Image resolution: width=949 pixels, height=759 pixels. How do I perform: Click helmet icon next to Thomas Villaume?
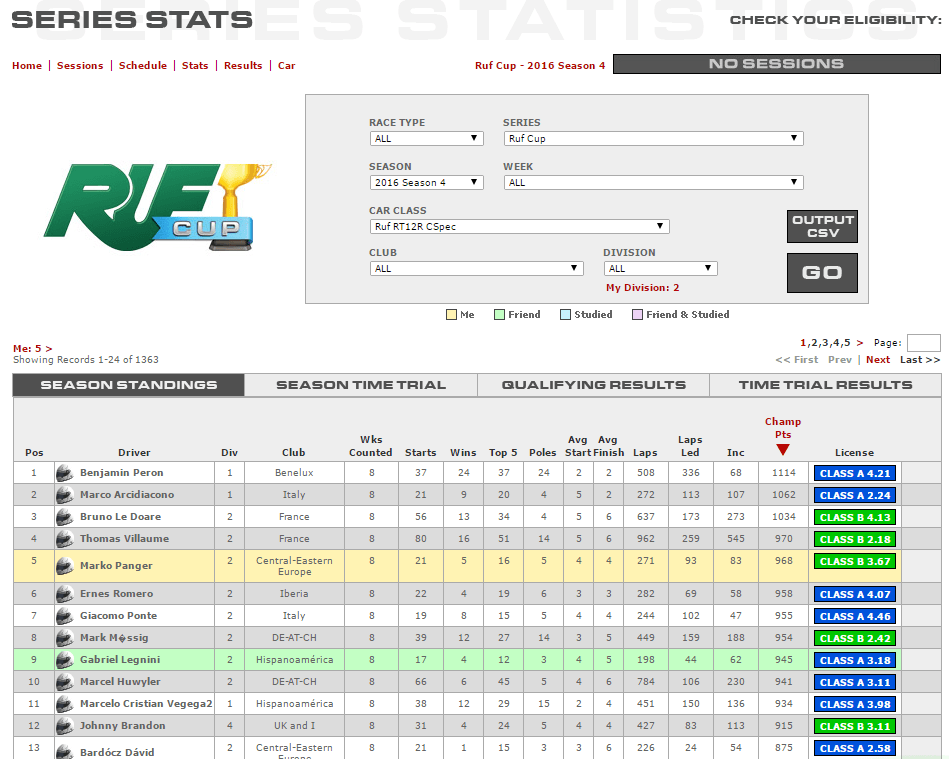click(64, 539)
